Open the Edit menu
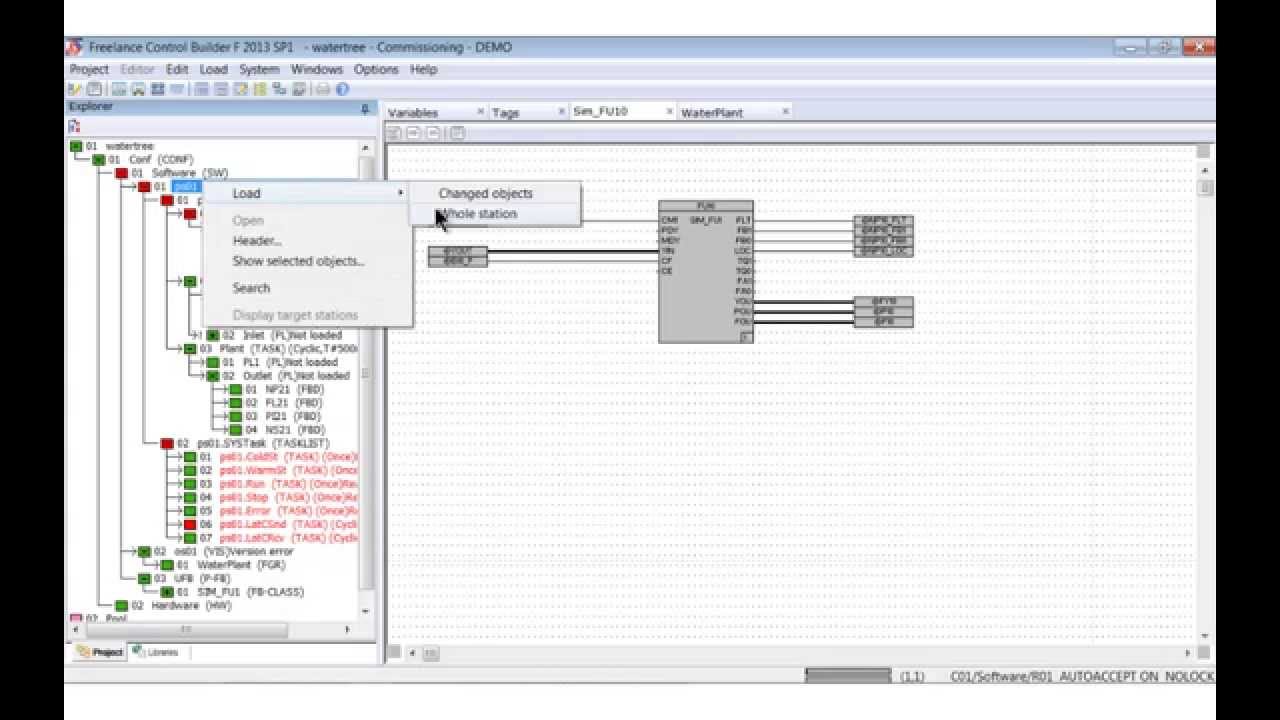The width and height of the screenshot is (1280, 720). pos(177,69)
